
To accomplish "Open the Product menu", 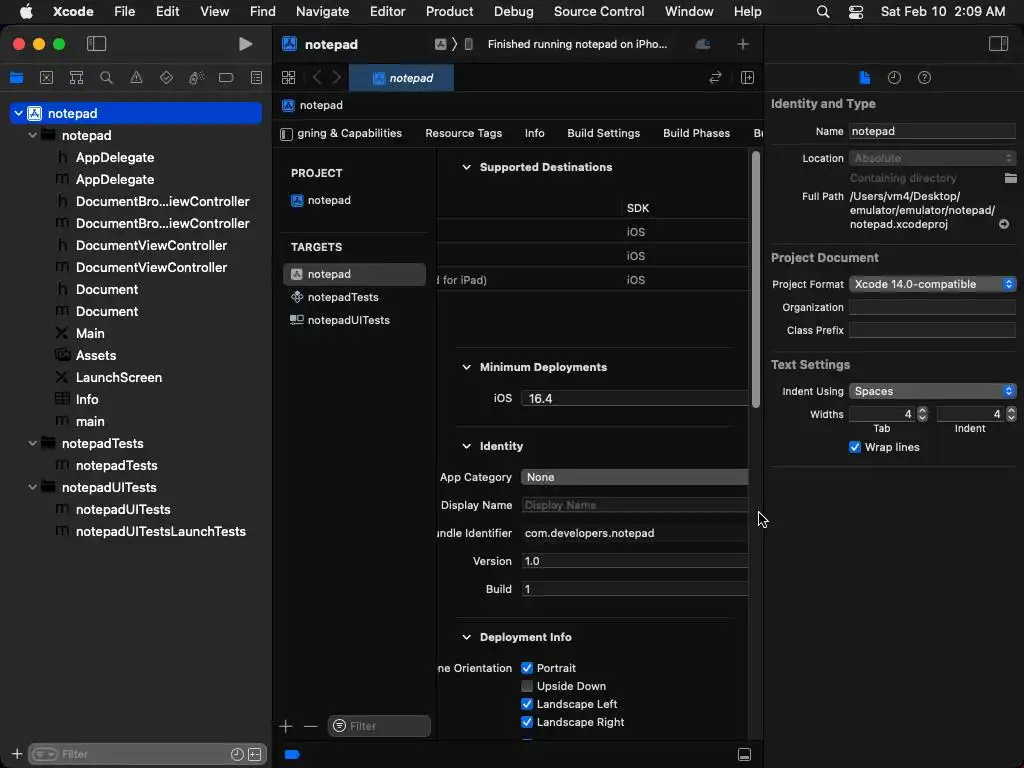I will [x=449, y=11].
